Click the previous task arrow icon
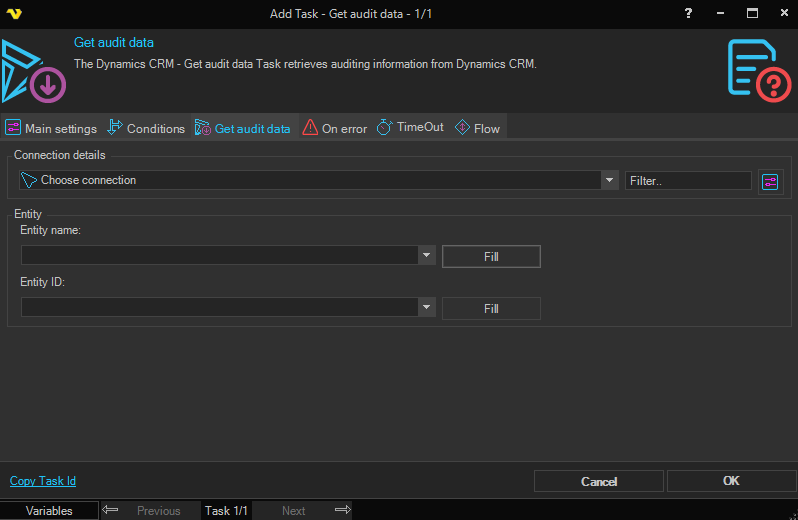Image resolution: width=798 pixels, height=520 pixels. tap(110, 510)
